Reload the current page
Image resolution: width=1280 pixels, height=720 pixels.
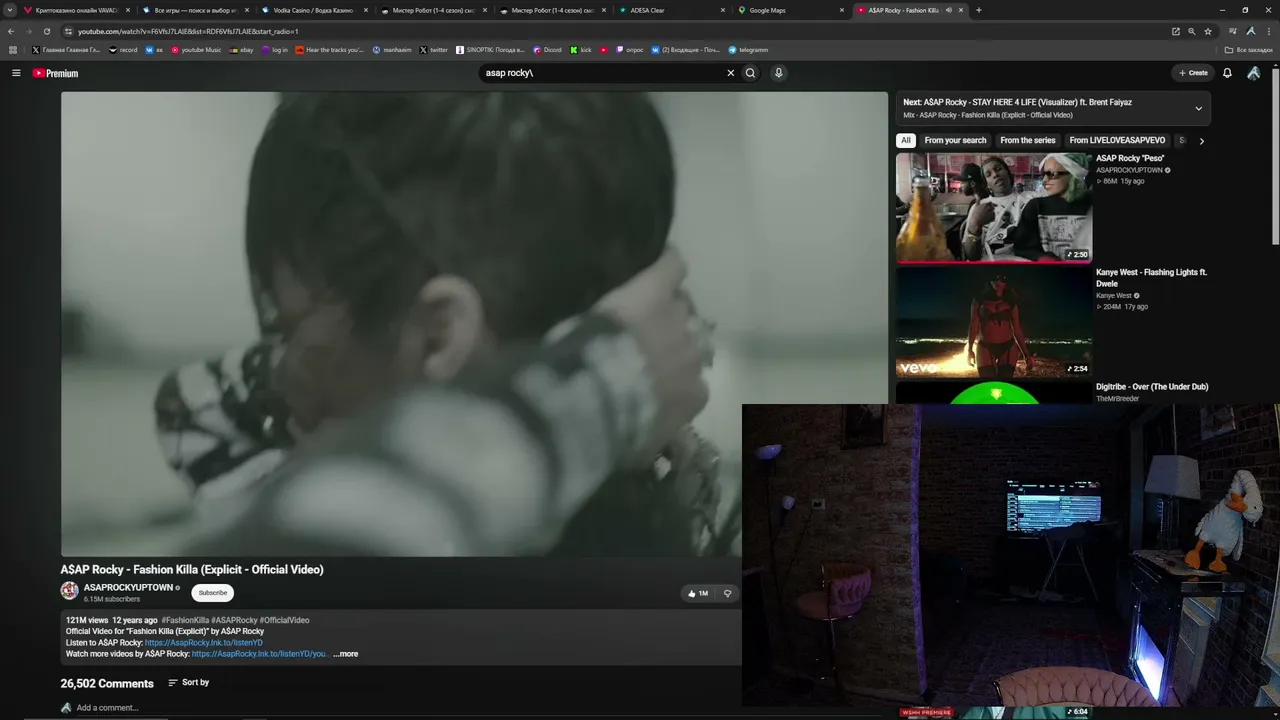pyautogui.click(x=46, y=31)
